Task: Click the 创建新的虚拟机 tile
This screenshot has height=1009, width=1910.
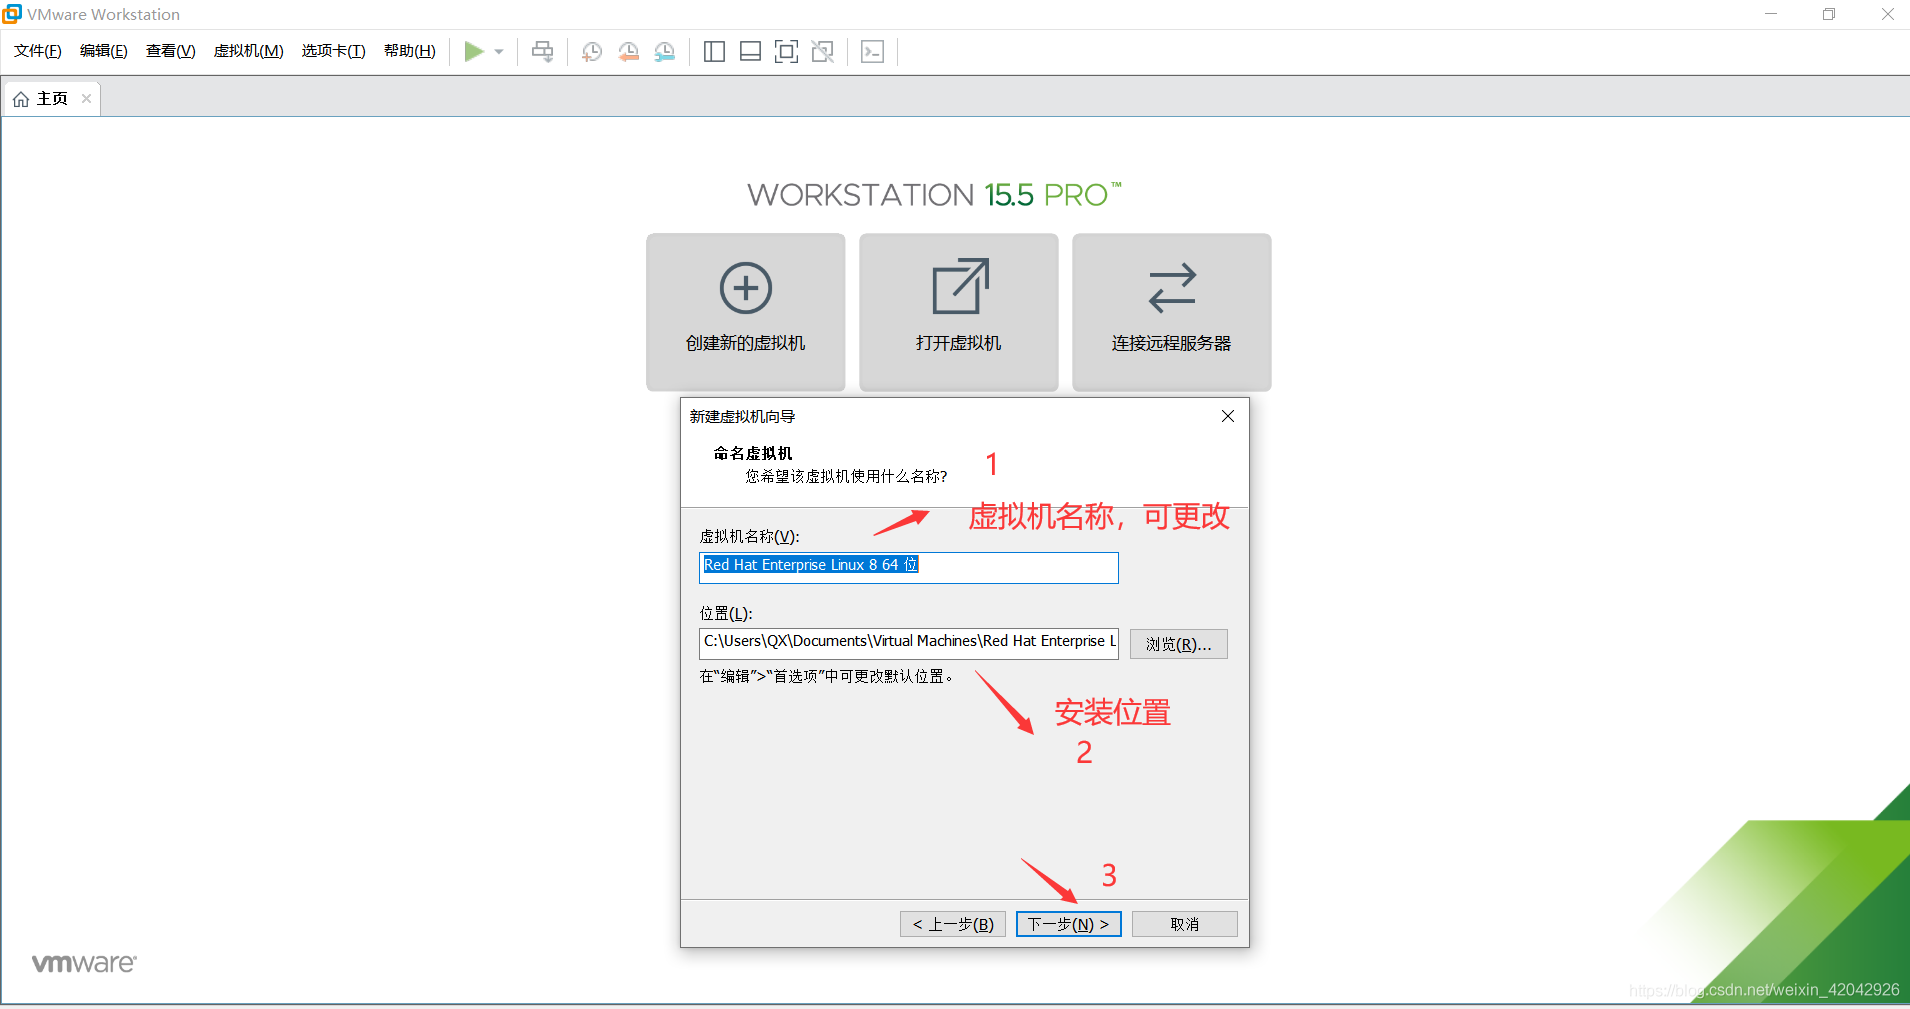Action: pos(746,312)
